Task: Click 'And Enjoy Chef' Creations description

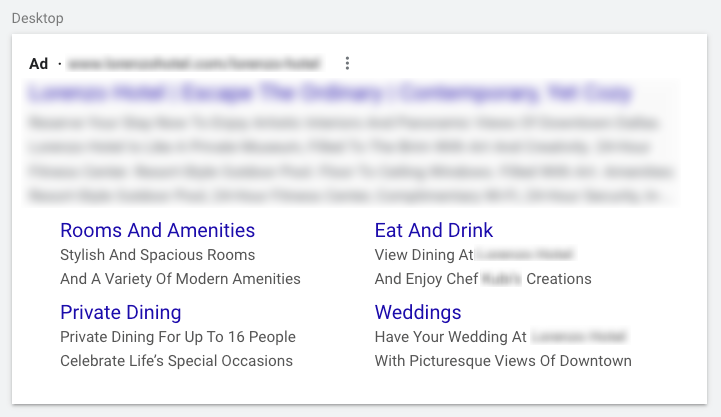Action: (483, 279)
